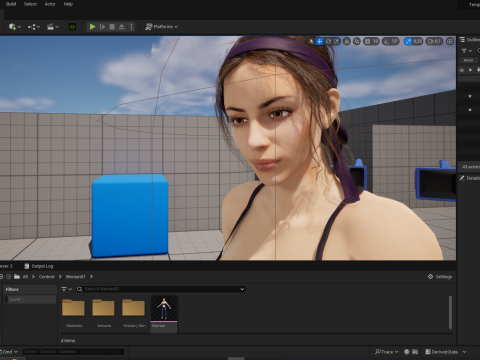
Task: Open the quick add to project dropdown
Action: coord(15,27)
